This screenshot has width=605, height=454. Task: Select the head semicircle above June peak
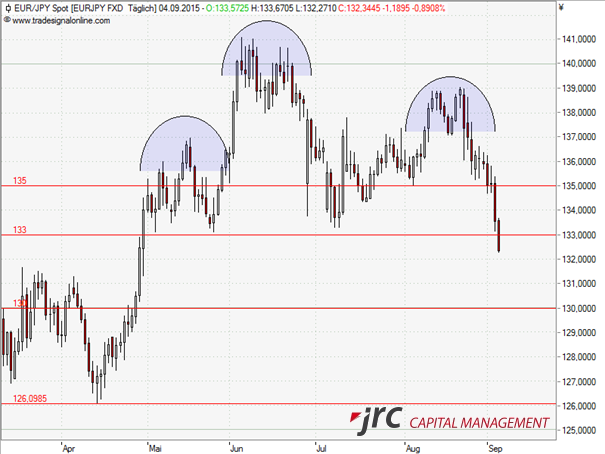tap(266, 52)
